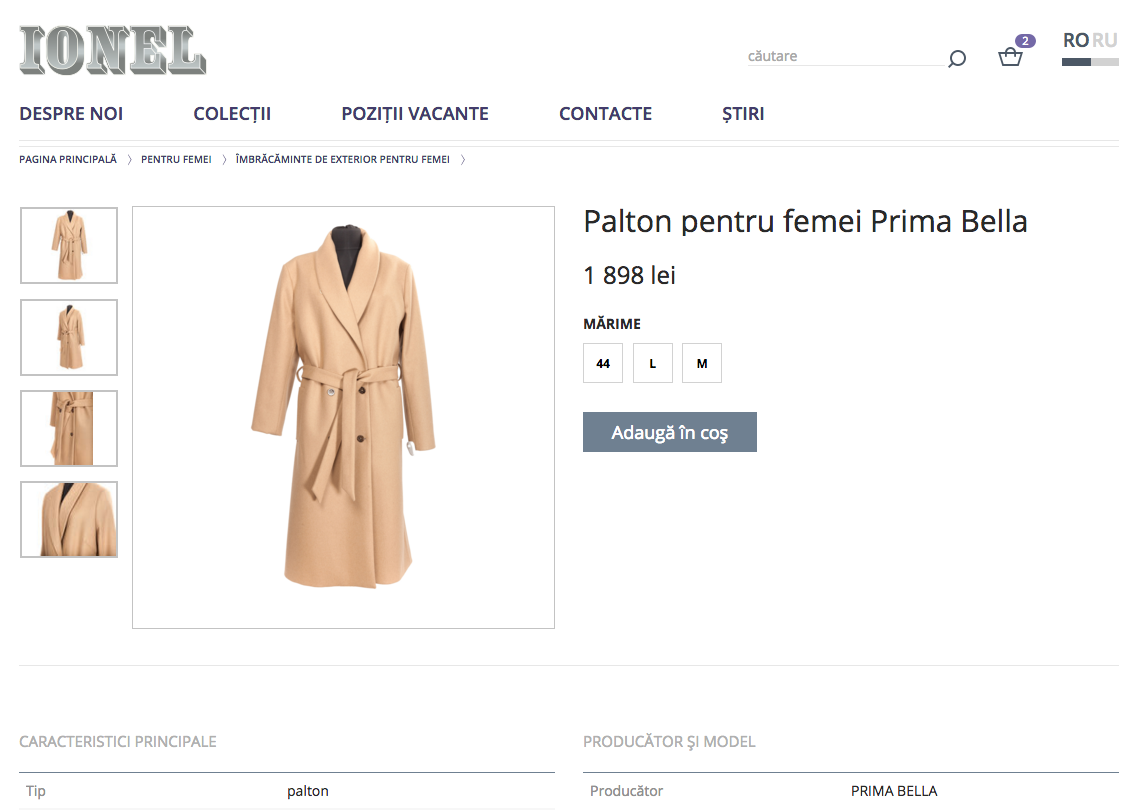Click the Adaugă în coş button
This screenshot has height=810, width=1142.
point(670,432)
